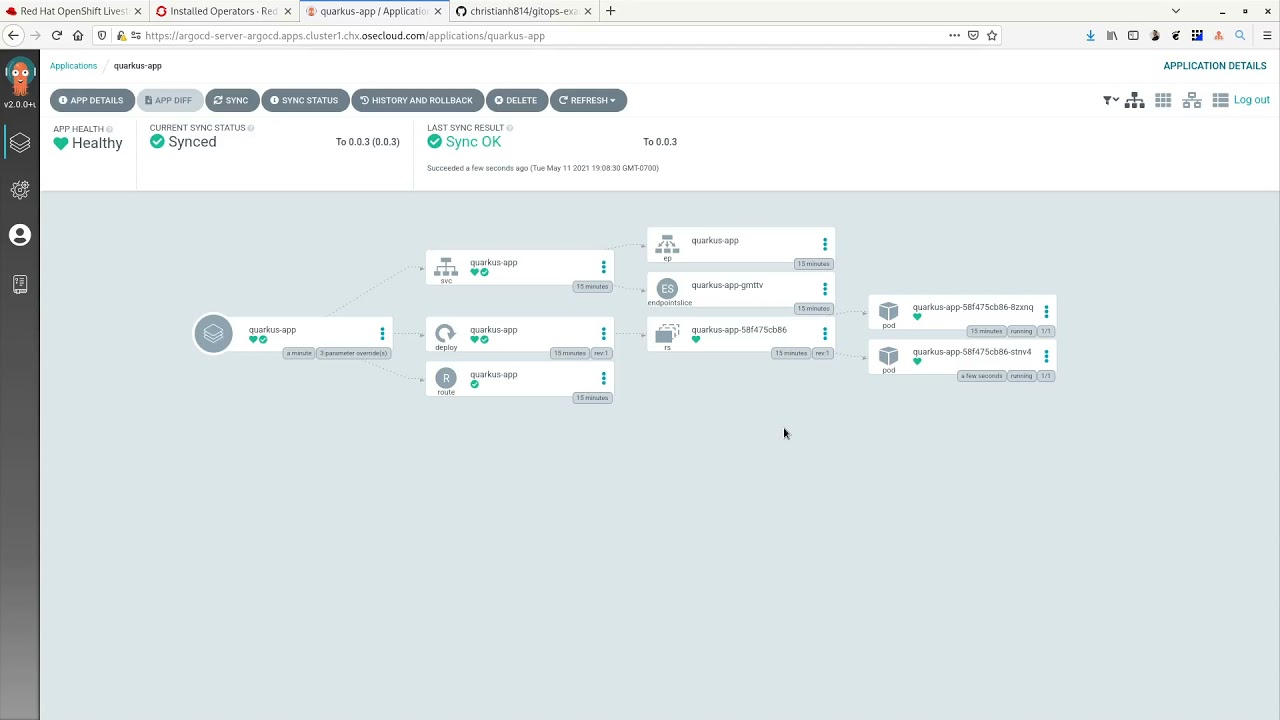1280x720 pixels.
Task: Click the Argo CD octopus logo
Action: tap(20, 77)
